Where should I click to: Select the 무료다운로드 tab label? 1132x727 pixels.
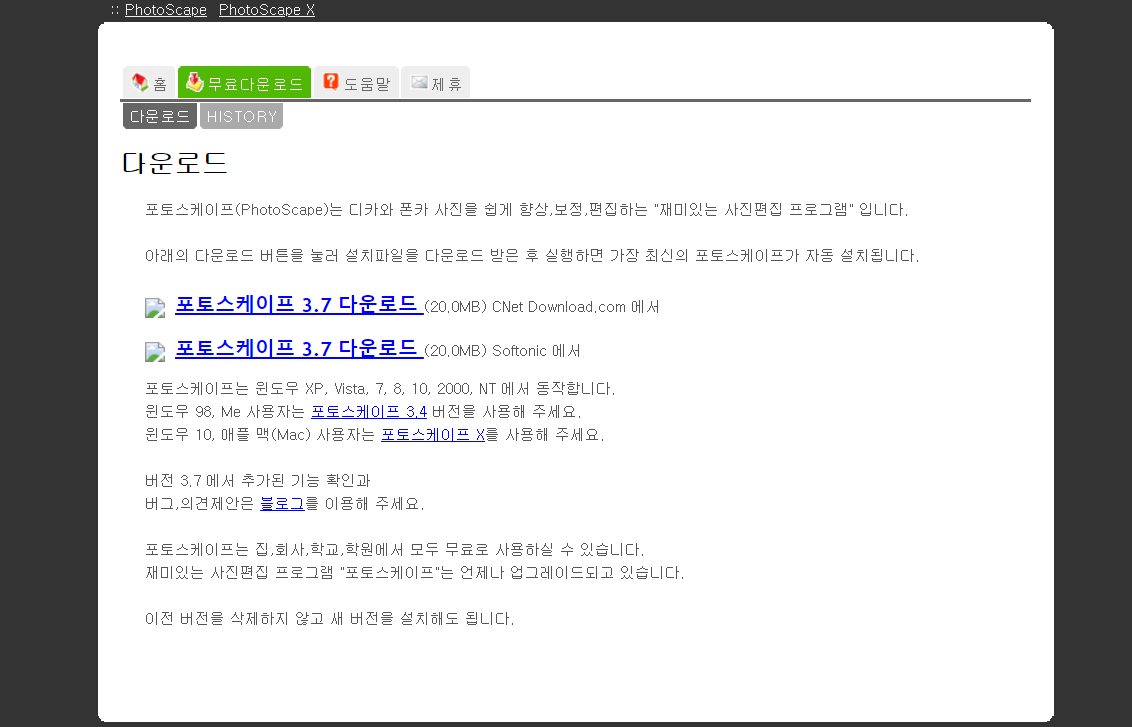coord(256,84)
